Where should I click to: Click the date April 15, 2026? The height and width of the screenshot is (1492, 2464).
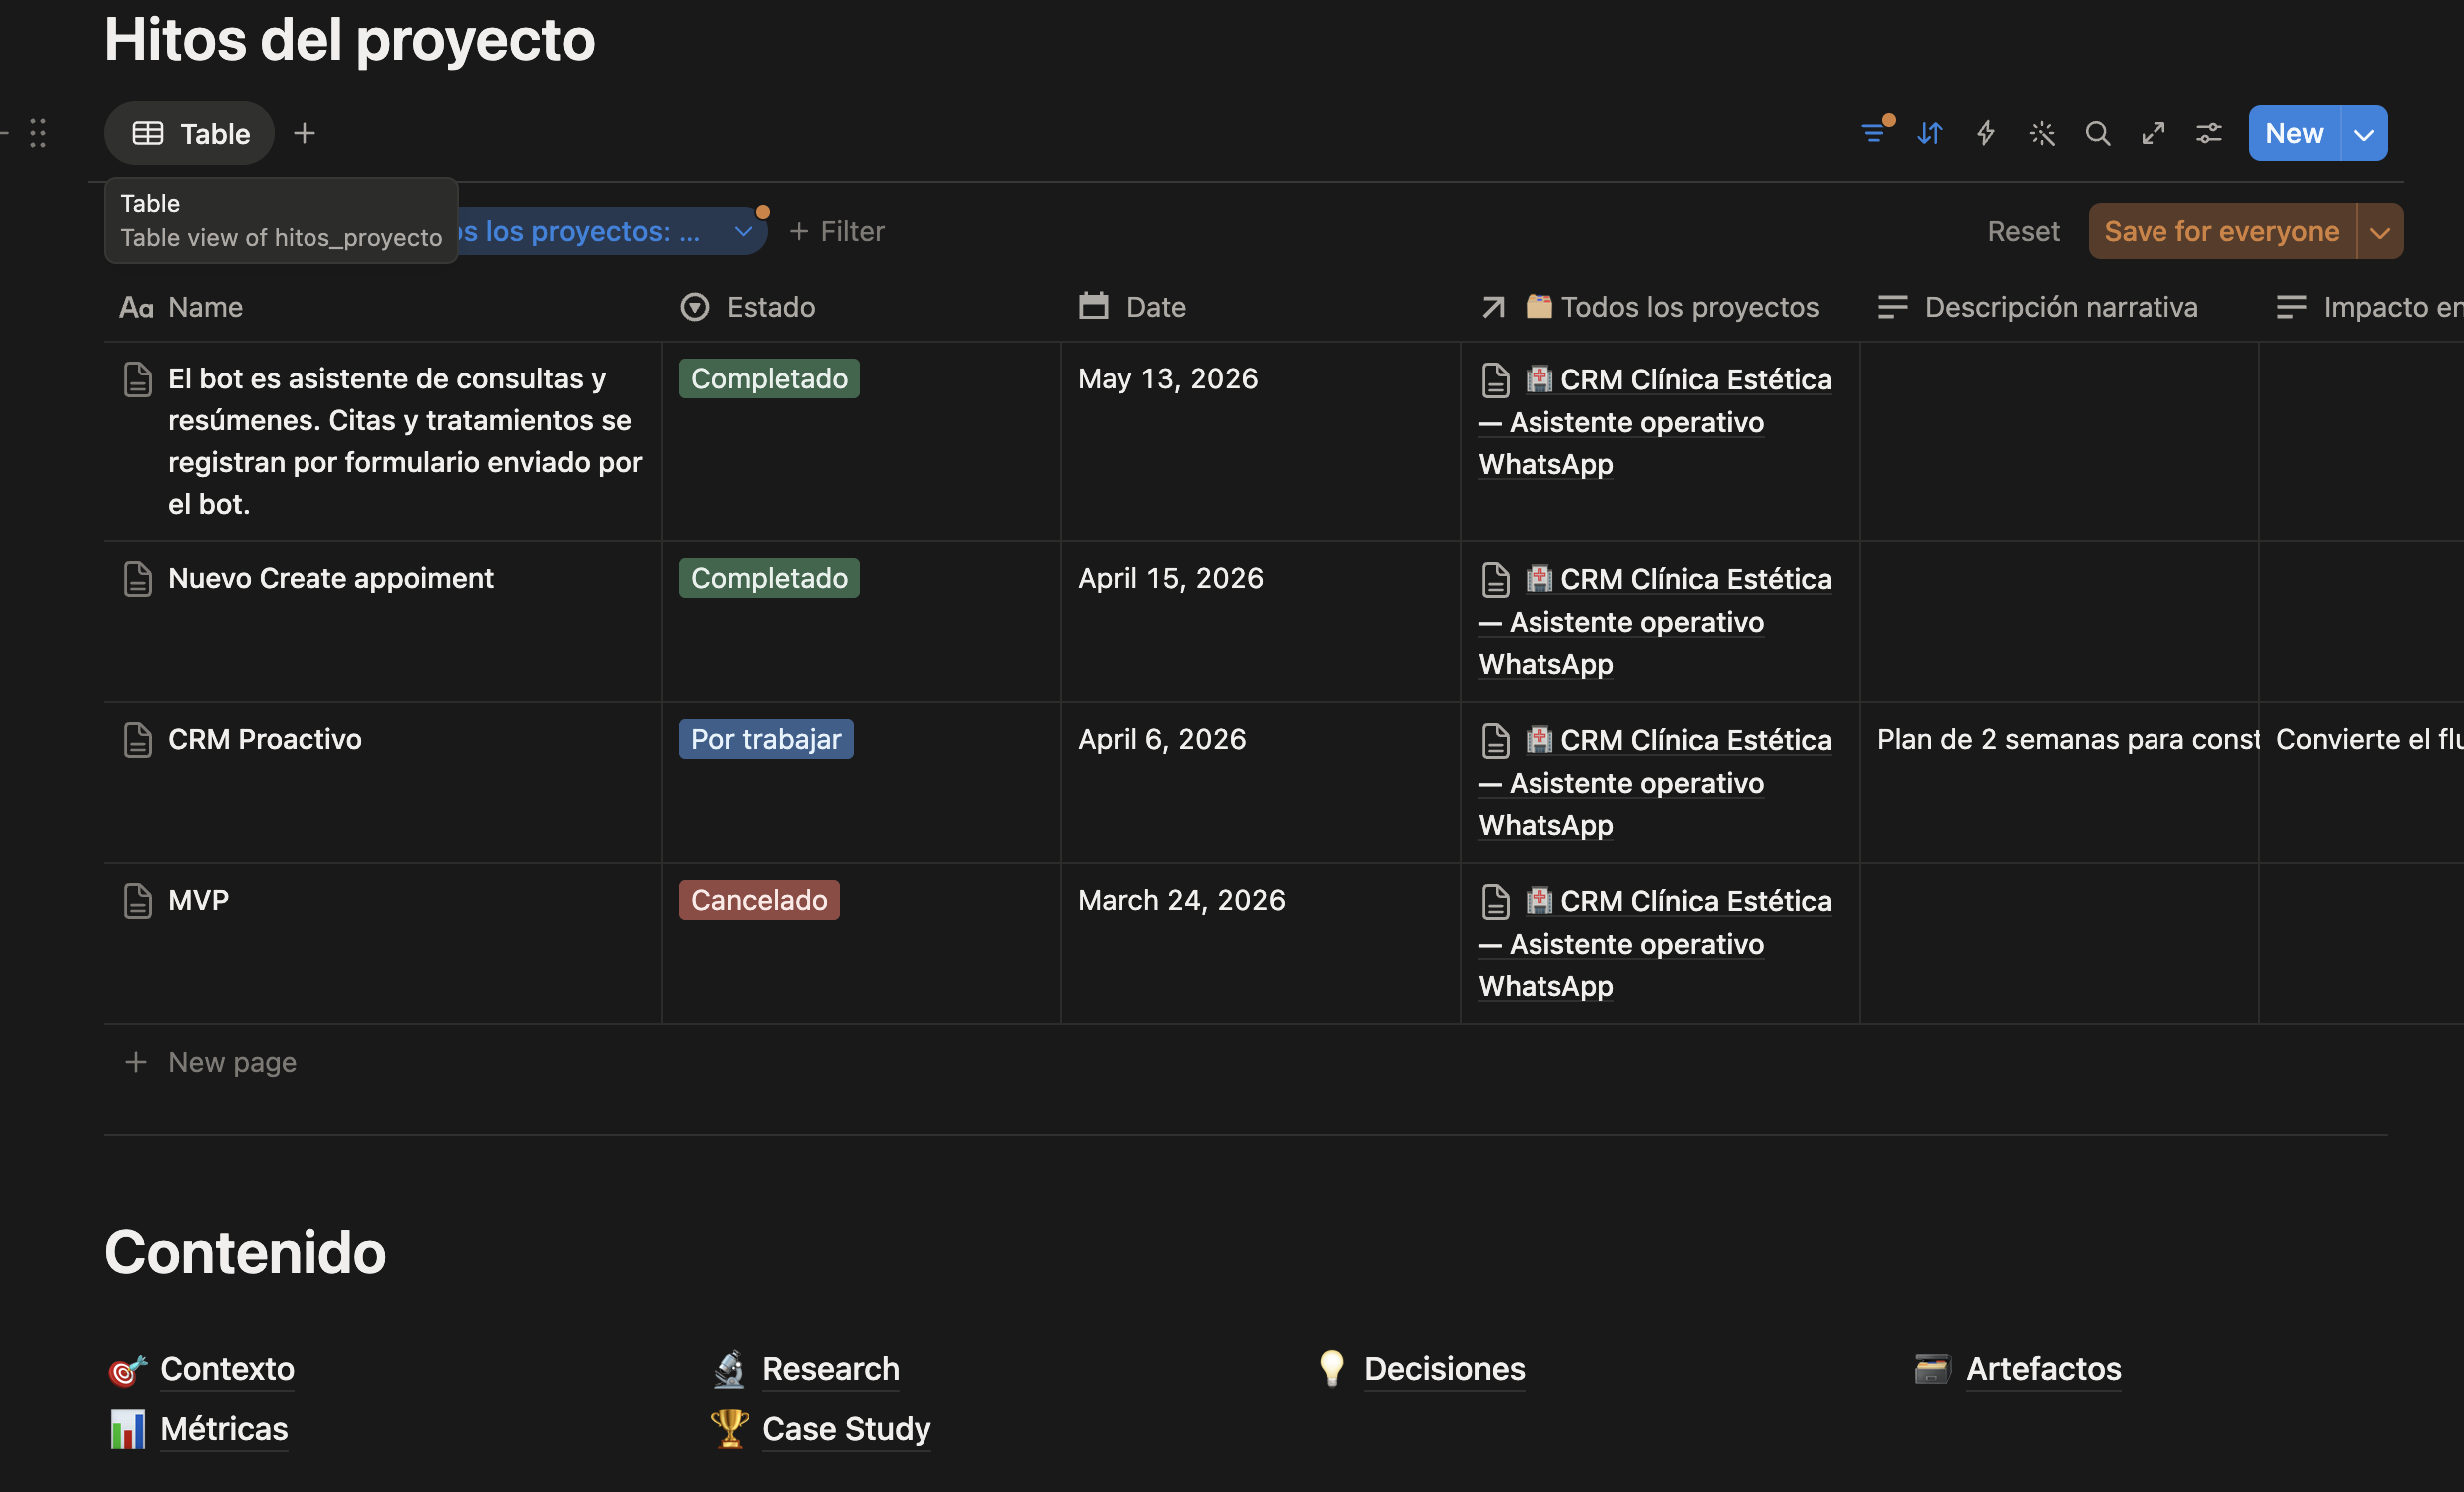(x=1171, y=579)
